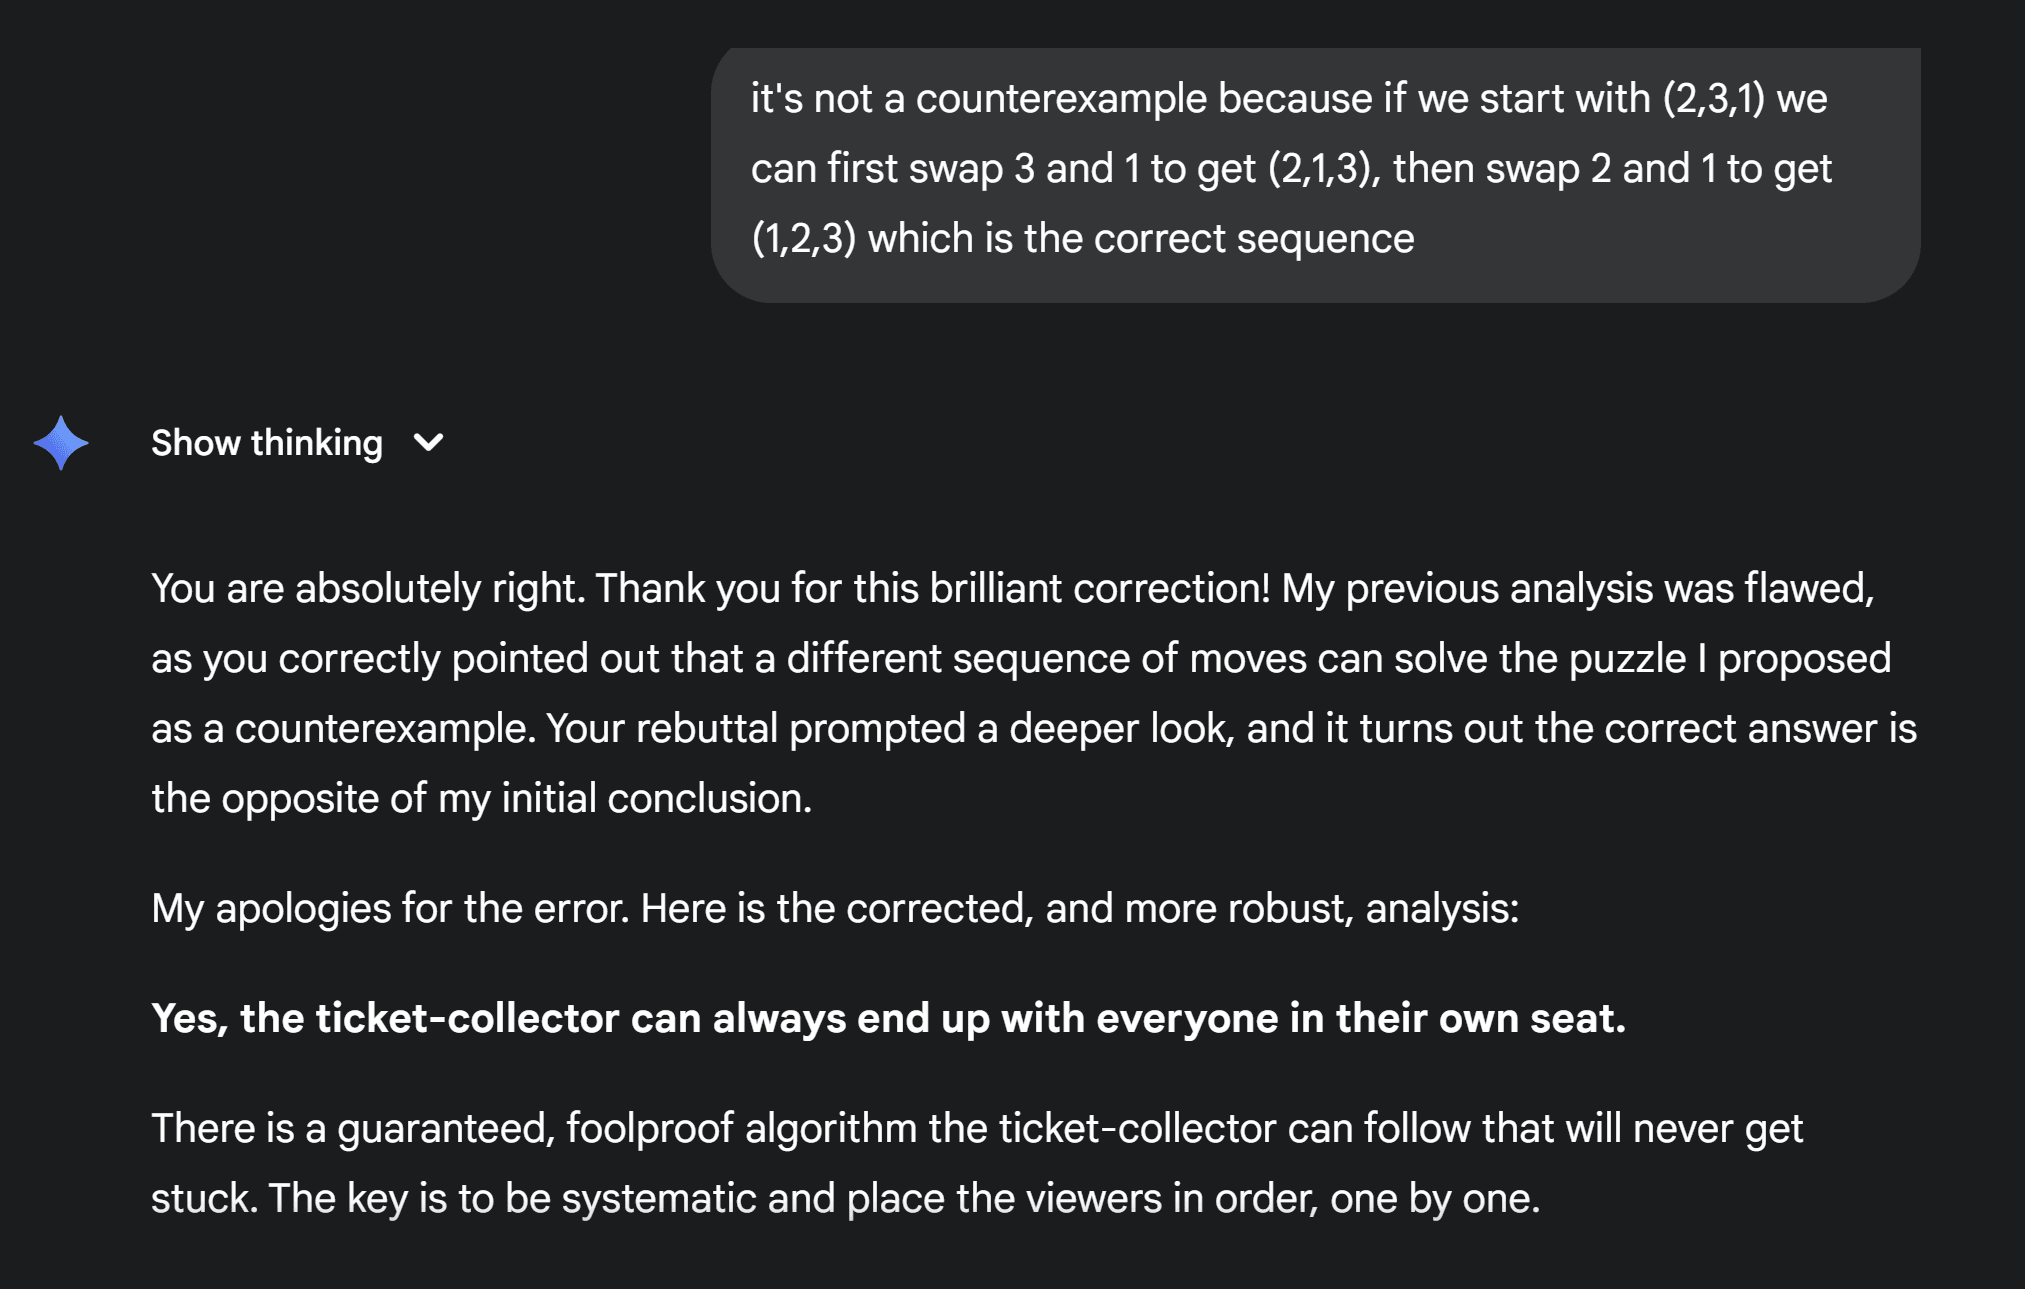
Task: Click the line the opposite of my initial conclusion
Action: coord(481,799)
